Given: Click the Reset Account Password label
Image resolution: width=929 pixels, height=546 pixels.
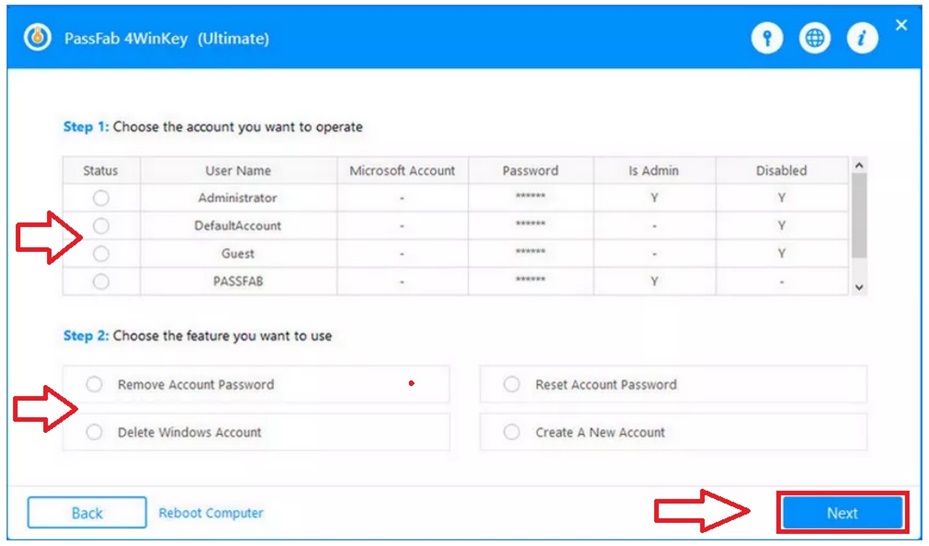Looking at the screenshot, I should pos(606,385).
